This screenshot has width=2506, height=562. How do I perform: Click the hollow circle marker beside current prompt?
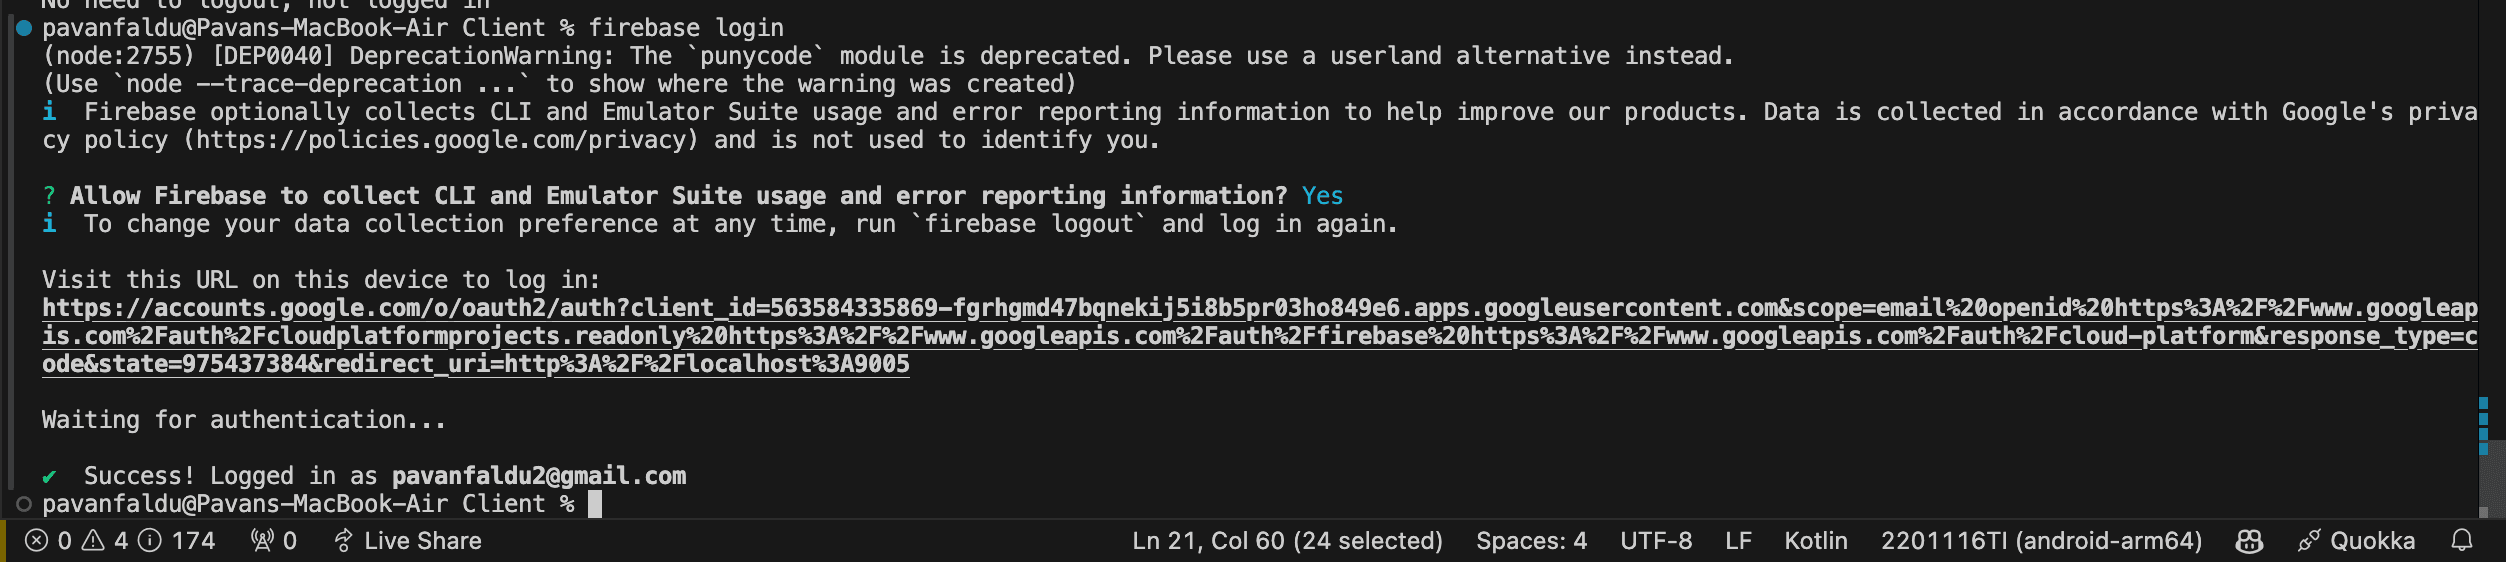(24, 504)
